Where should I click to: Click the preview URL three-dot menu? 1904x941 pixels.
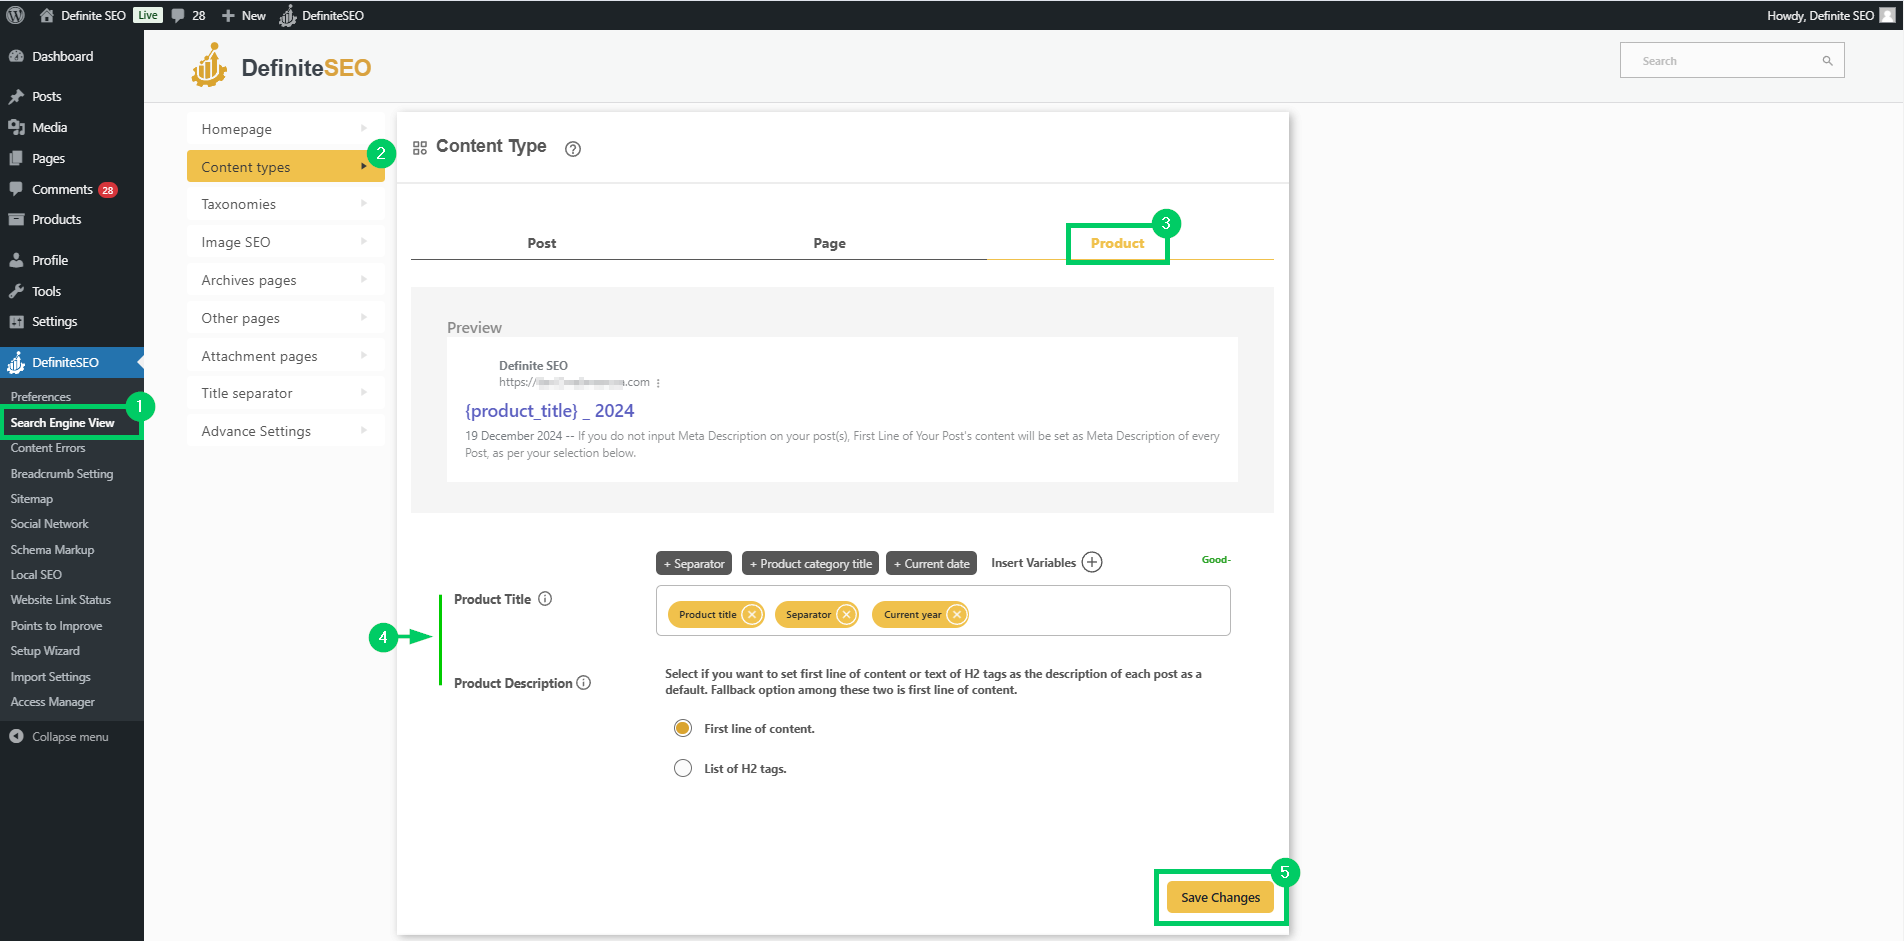(x=658, y=383)
